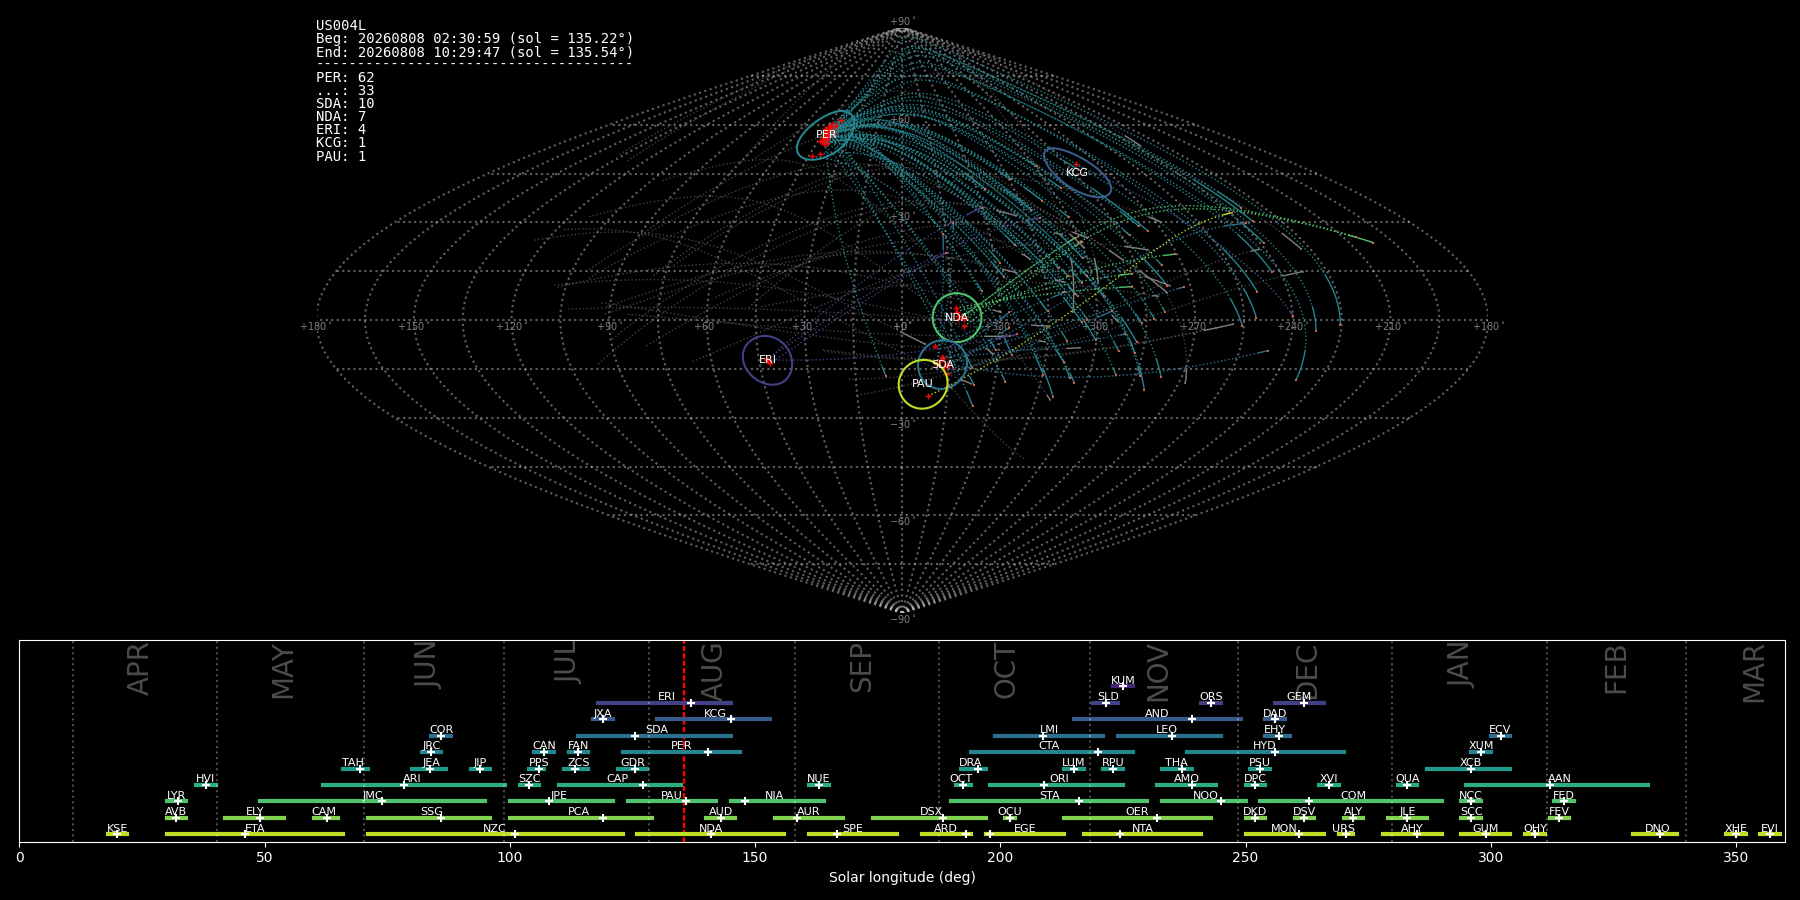The image size is (1800, 900).
Task: Click the DEC month label
Action: click(1307, 672)
